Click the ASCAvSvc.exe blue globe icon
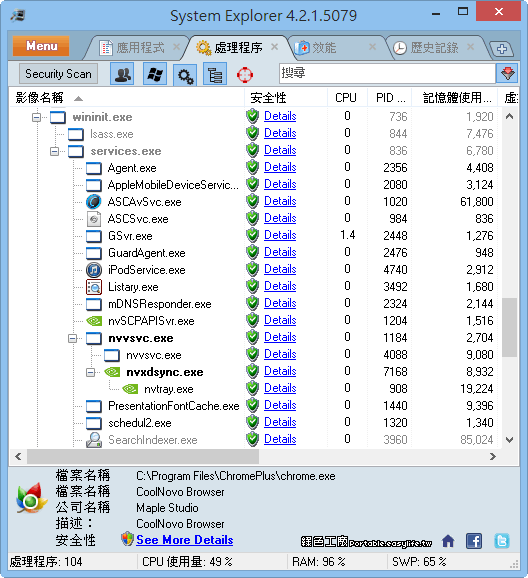The width and height of the screenshot is (528, 578). 94,202
